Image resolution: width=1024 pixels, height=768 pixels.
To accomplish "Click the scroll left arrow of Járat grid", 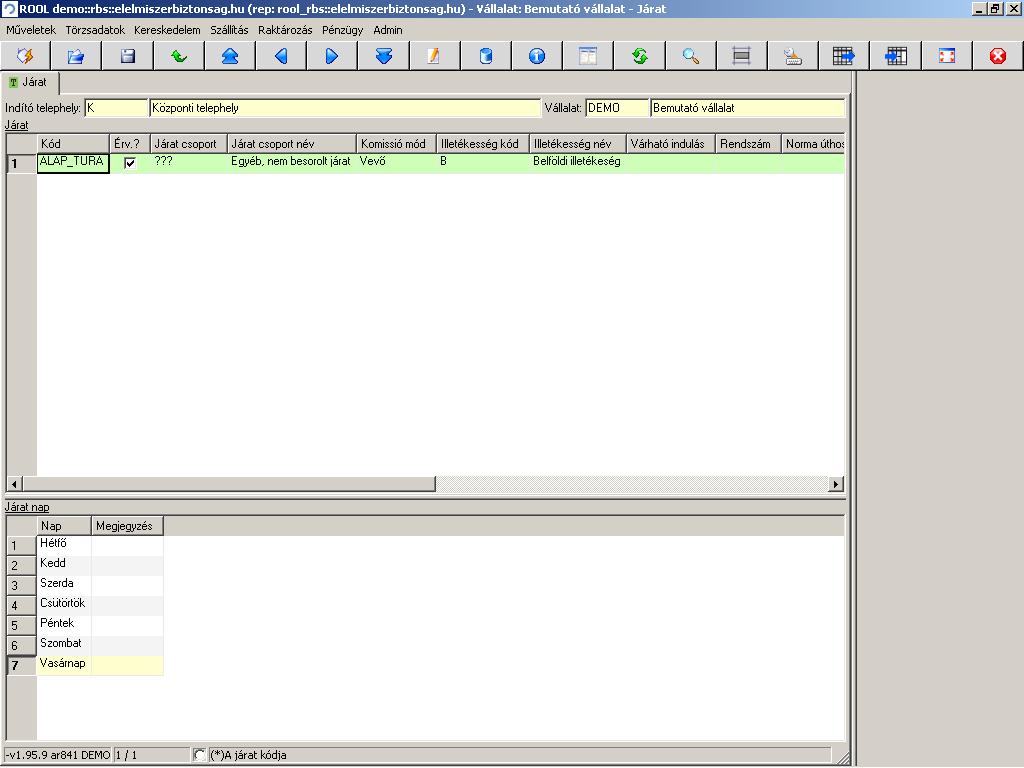I will (x=14, y=484).
